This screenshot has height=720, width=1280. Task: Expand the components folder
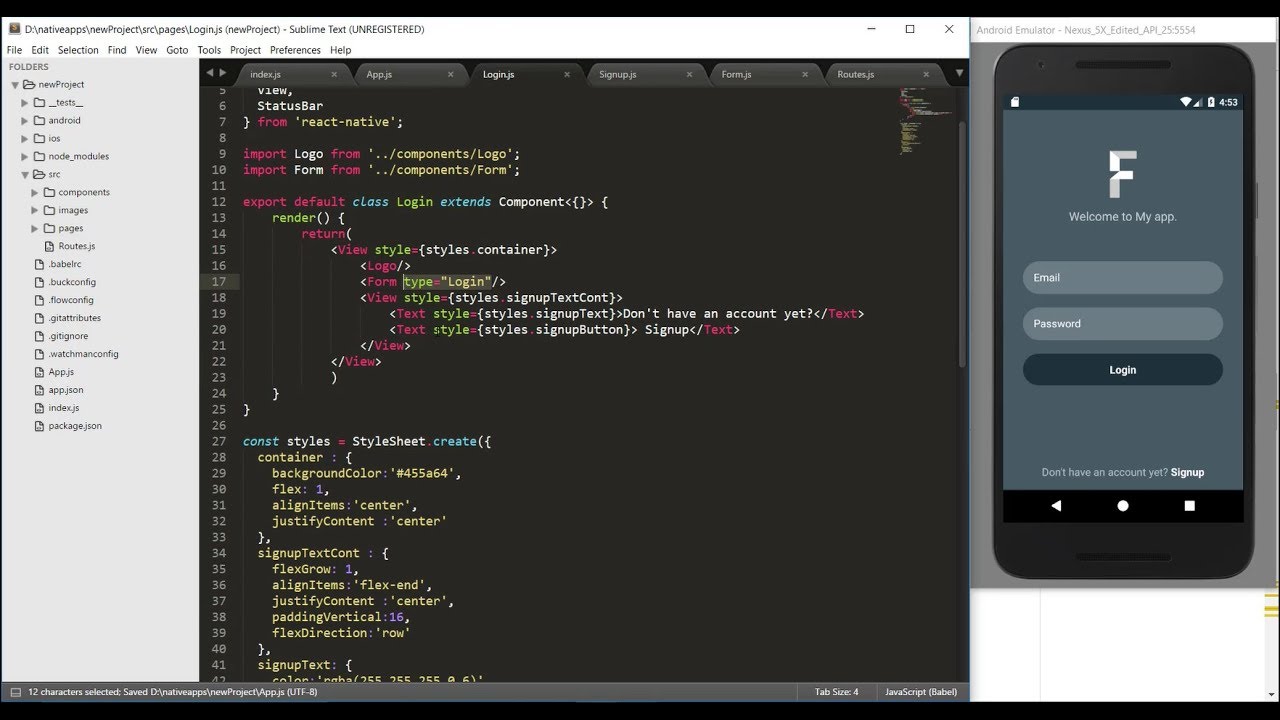click(35, 193)
